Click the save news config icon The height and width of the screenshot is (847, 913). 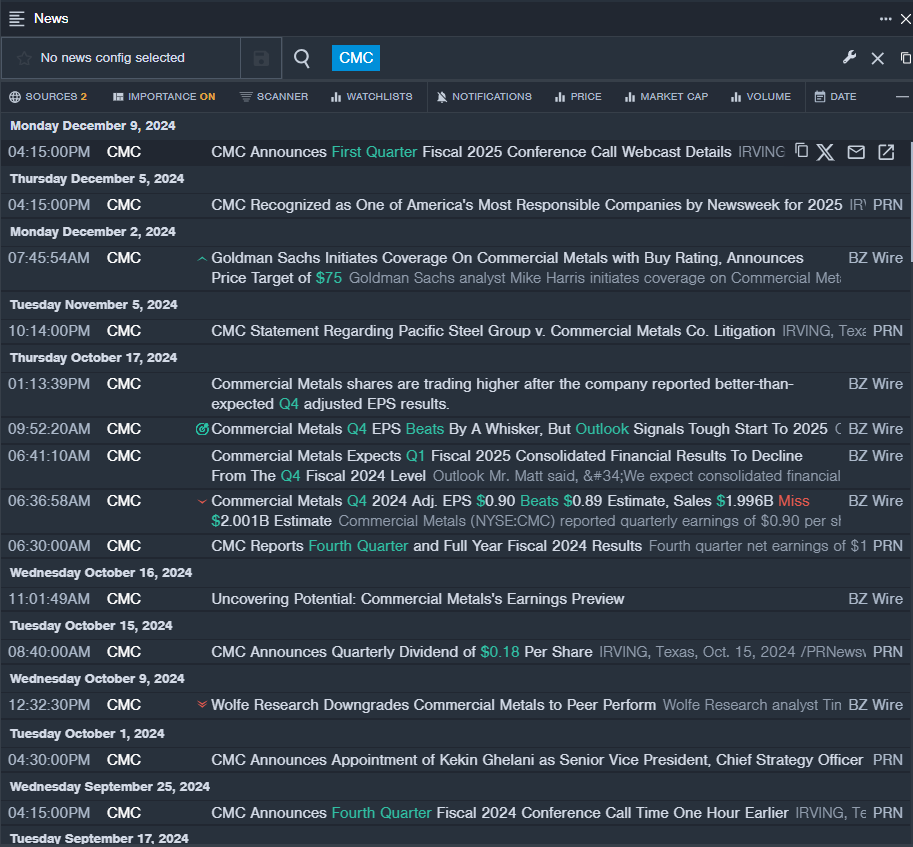[x=261, y=58]
